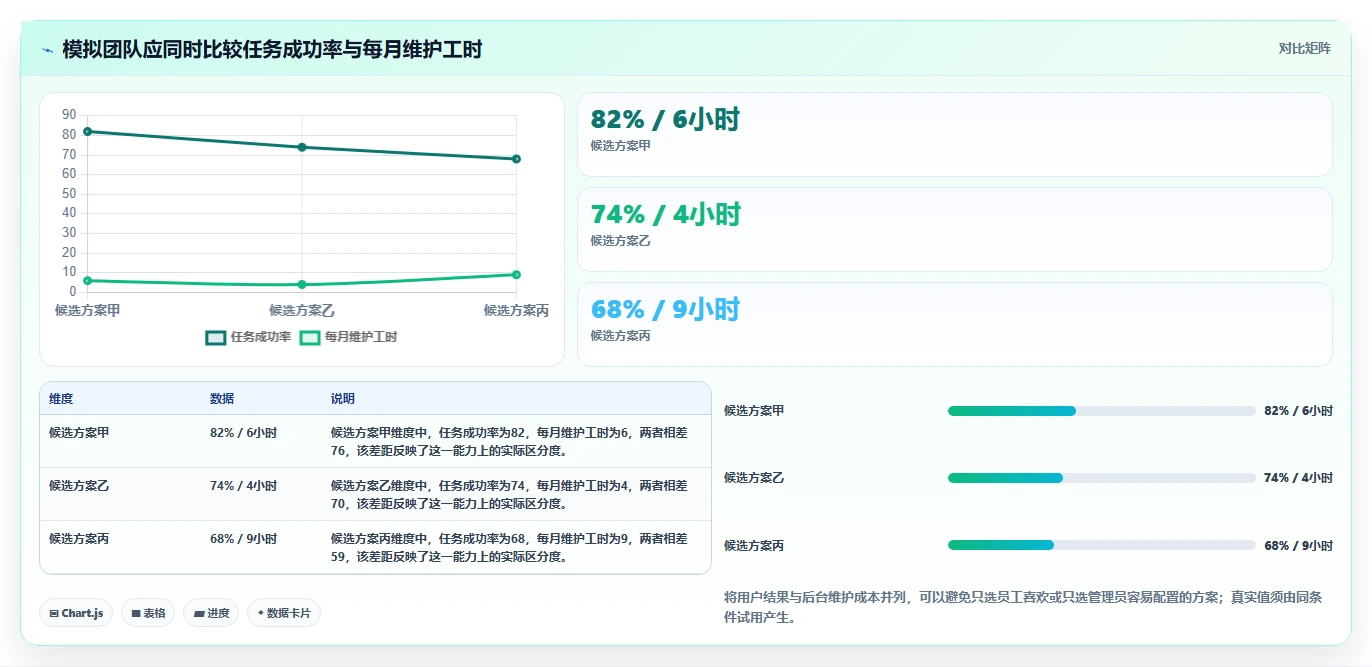Click the 每月维护工时 point for 候选方案乙
The height and width of the screenshot is (667, 1372).
(x=302, y=284)
